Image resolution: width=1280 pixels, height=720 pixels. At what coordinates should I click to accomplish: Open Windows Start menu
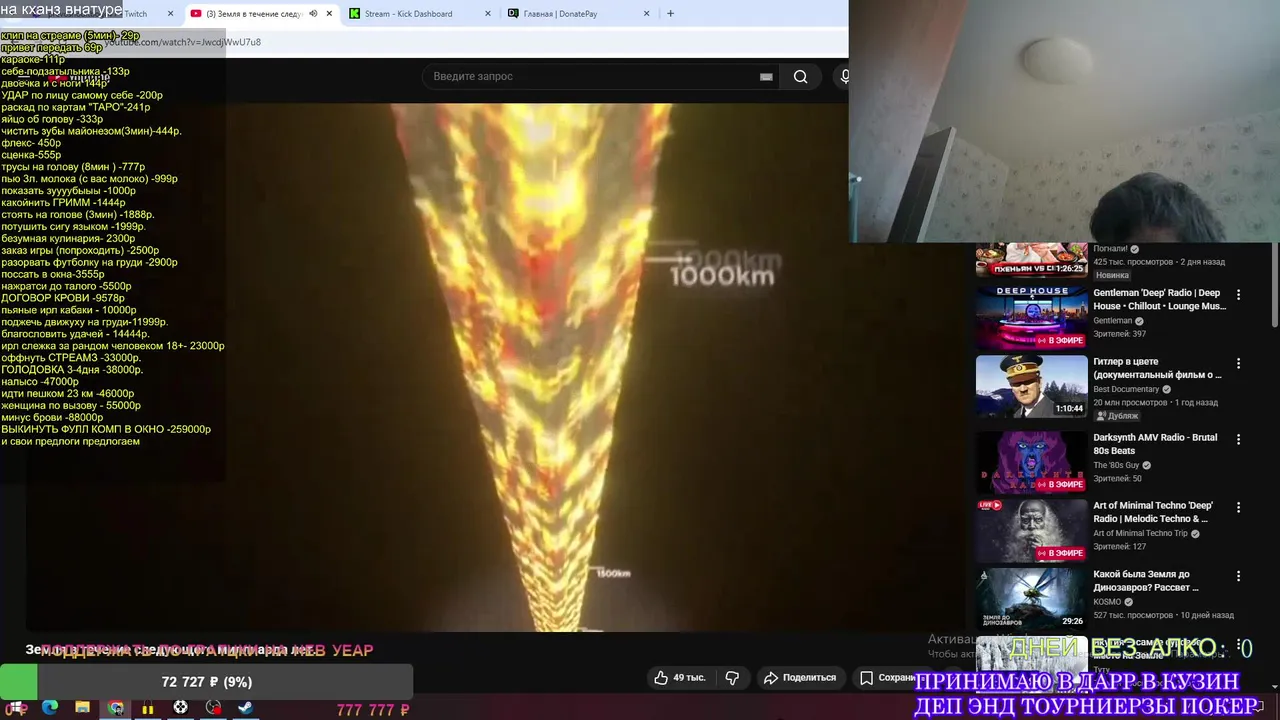16,708
